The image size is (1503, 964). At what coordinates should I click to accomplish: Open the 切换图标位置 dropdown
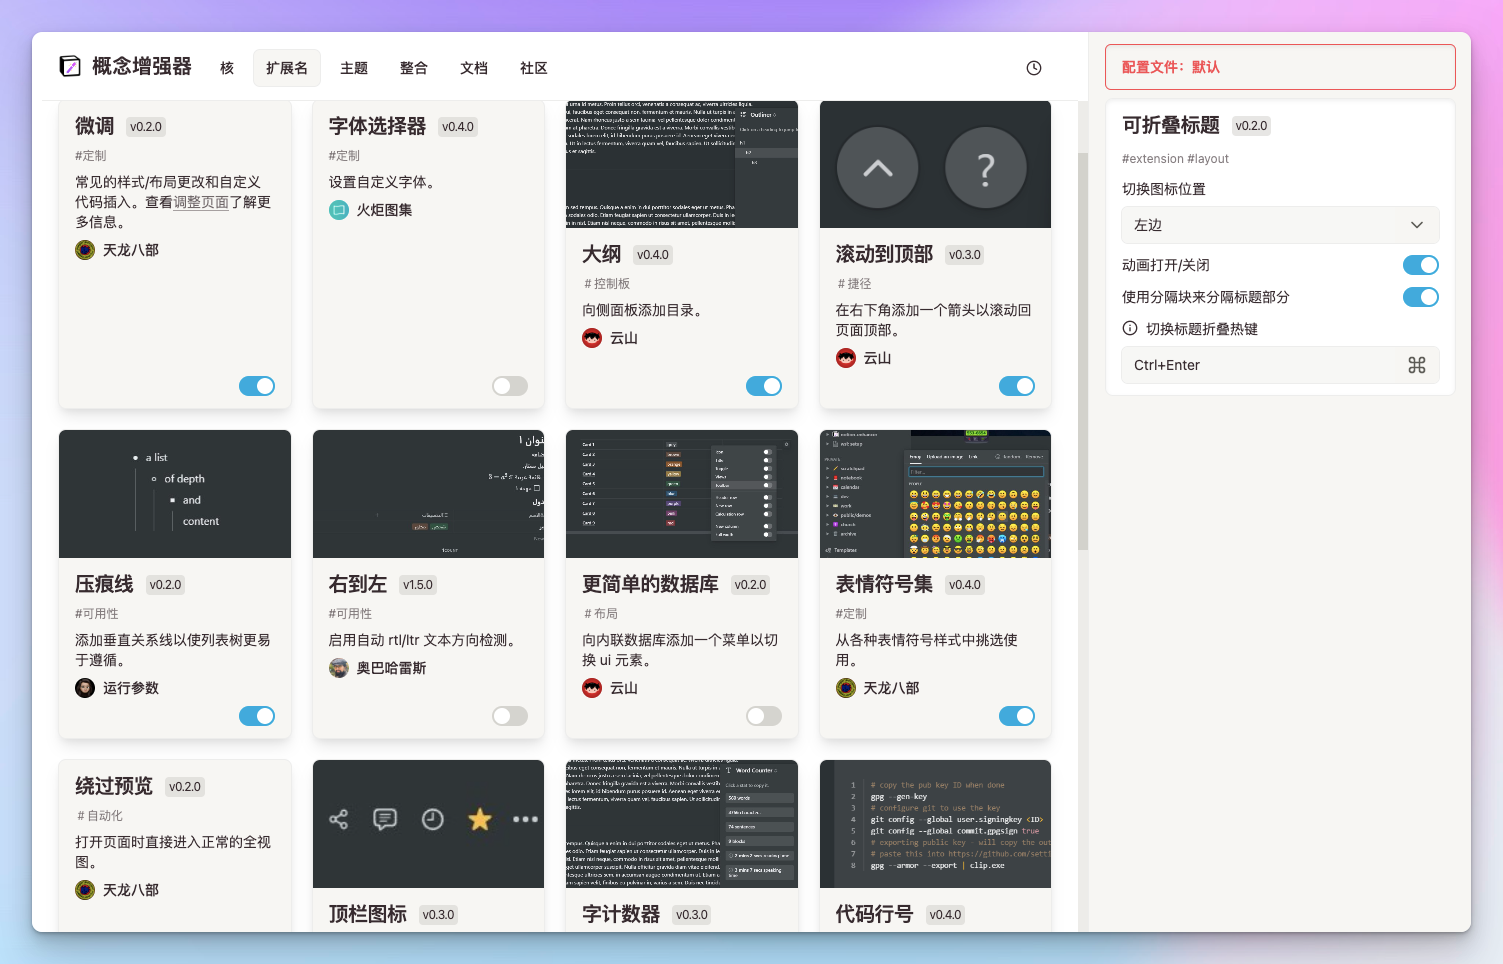pyautogui.click(x=1280, y=225)
